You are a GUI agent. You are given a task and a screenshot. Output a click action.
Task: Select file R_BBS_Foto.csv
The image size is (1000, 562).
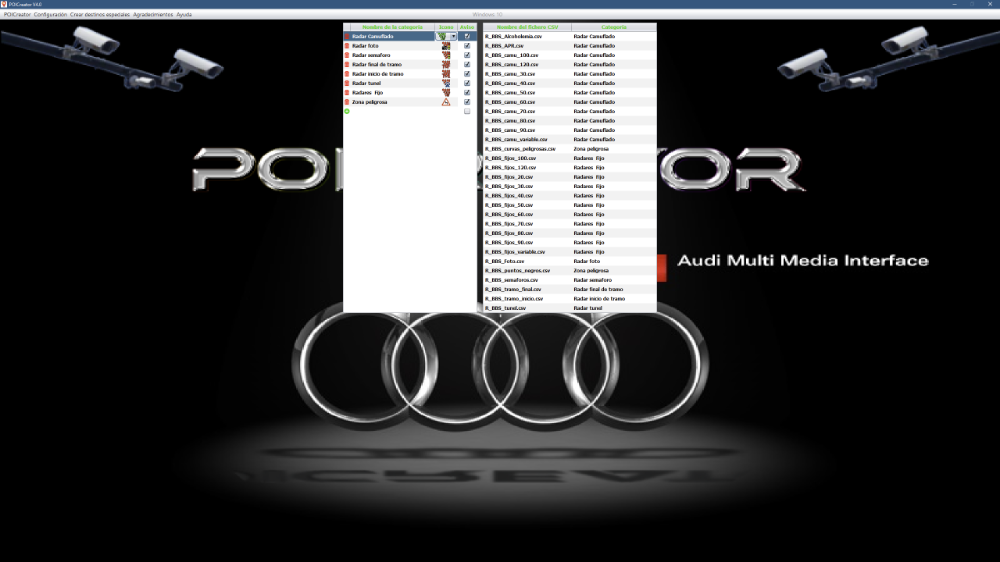[x=504, y=261]
